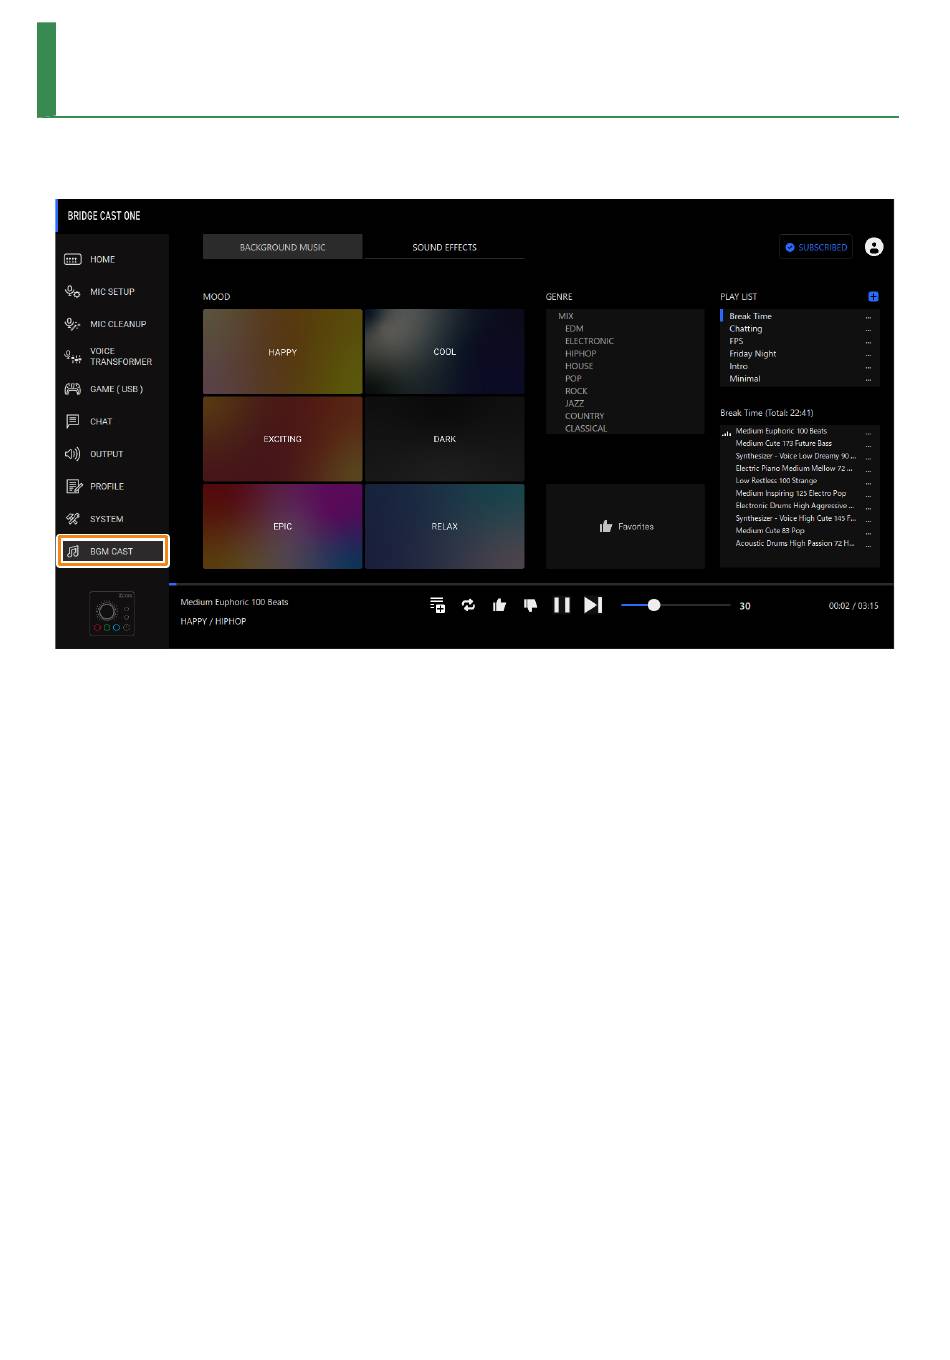Image resolution: width=950 pixels, height=1360 pixels.
Task: Select ROCK genre
Action: point(576,391)
